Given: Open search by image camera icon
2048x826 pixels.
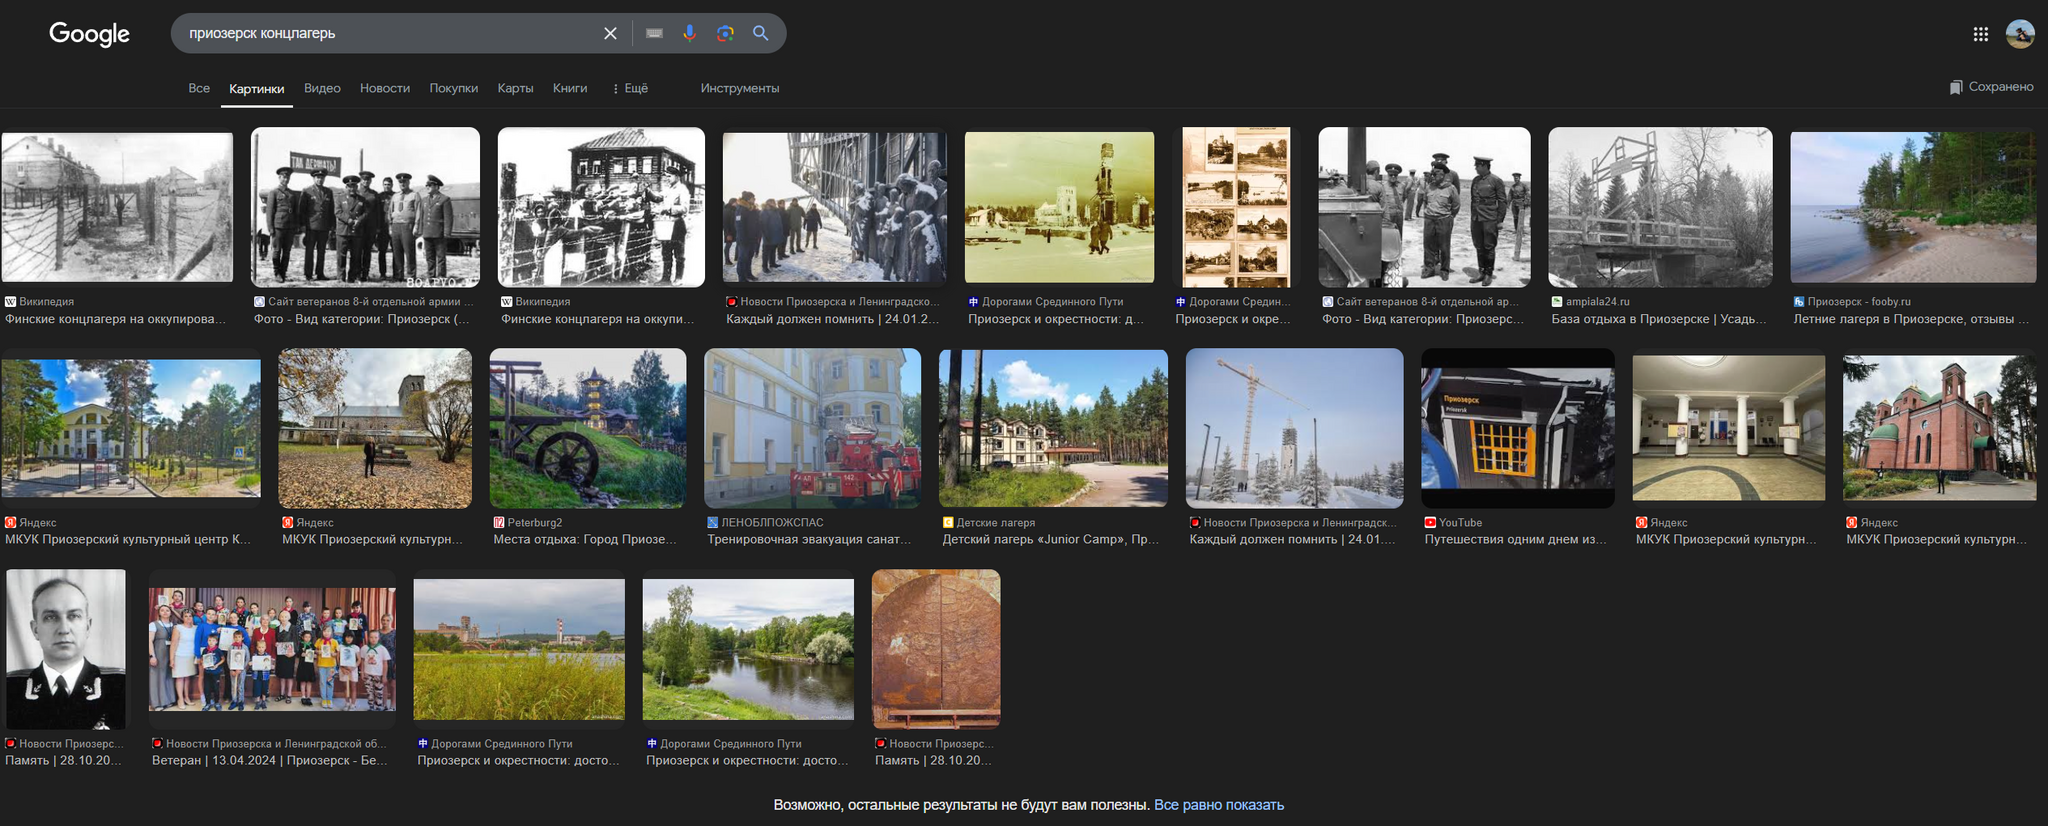Looking at the screenshot, I should coord(725,33).
